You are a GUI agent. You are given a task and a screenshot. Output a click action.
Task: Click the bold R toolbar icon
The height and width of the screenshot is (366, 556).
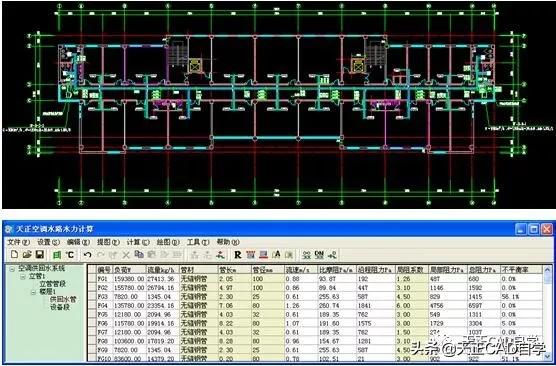pos(238,255)
